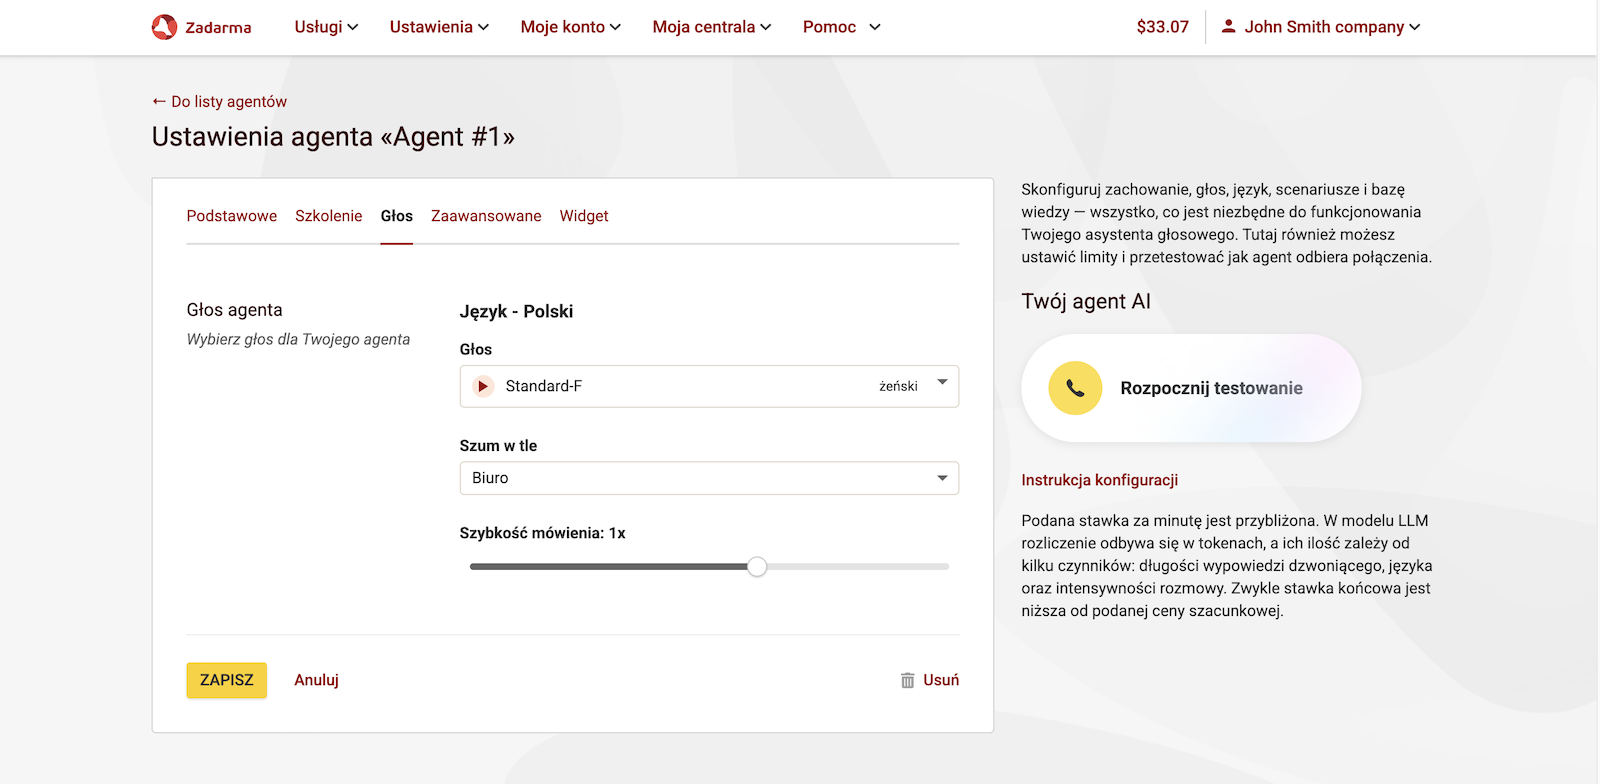Click the Język - Polski heading
Screen dimensions: 1600x784
coord(516,311)
